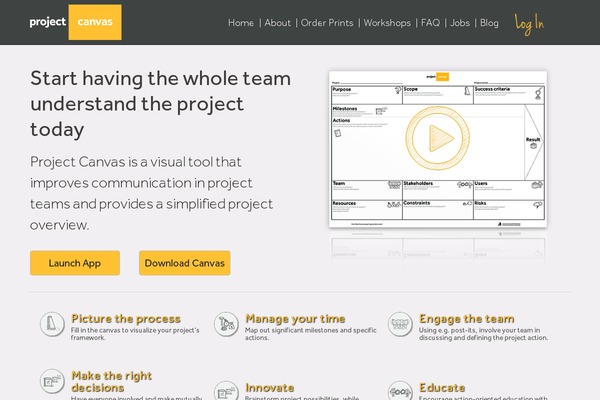
Task: Select the Engage the team heading
Action: click(x=467, y=319)
